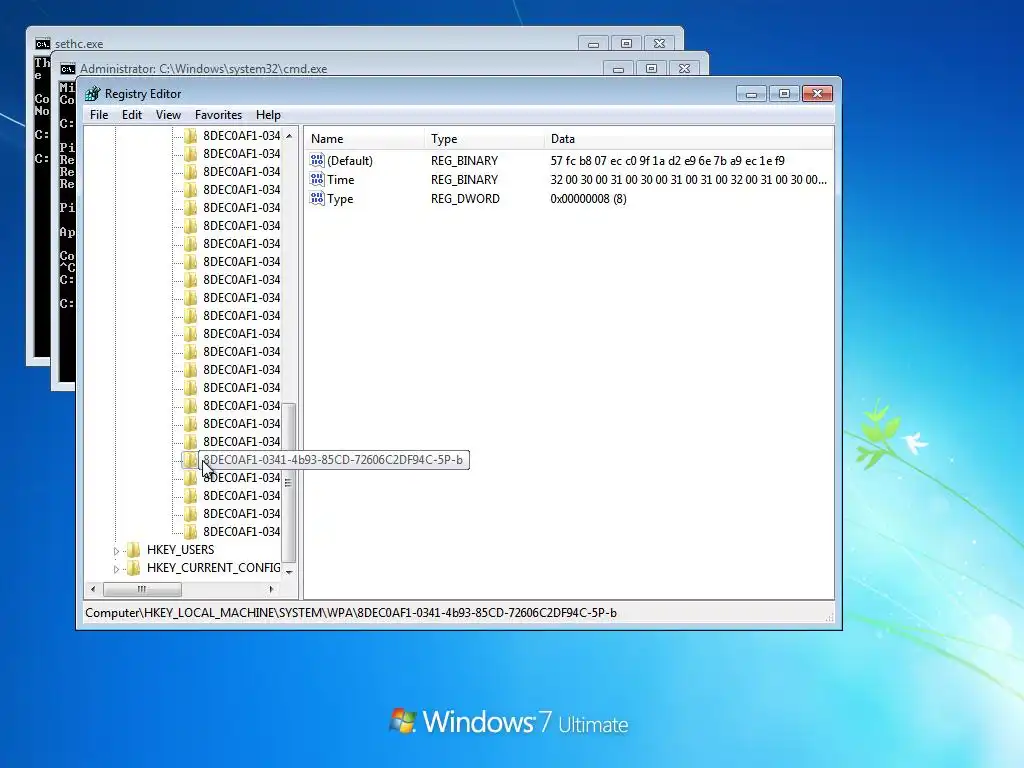Open the File menu
This screenshot has height=768, width=1024.
tap(99, 115)
